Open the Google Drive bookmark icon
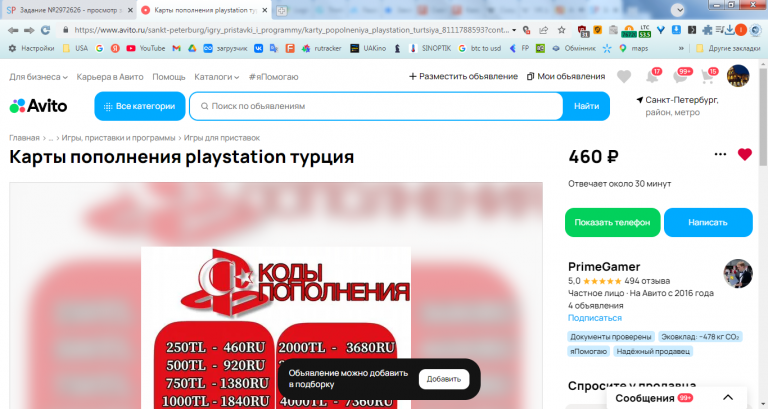Screen dimensions: 768x409 click(x=192, y=48)
